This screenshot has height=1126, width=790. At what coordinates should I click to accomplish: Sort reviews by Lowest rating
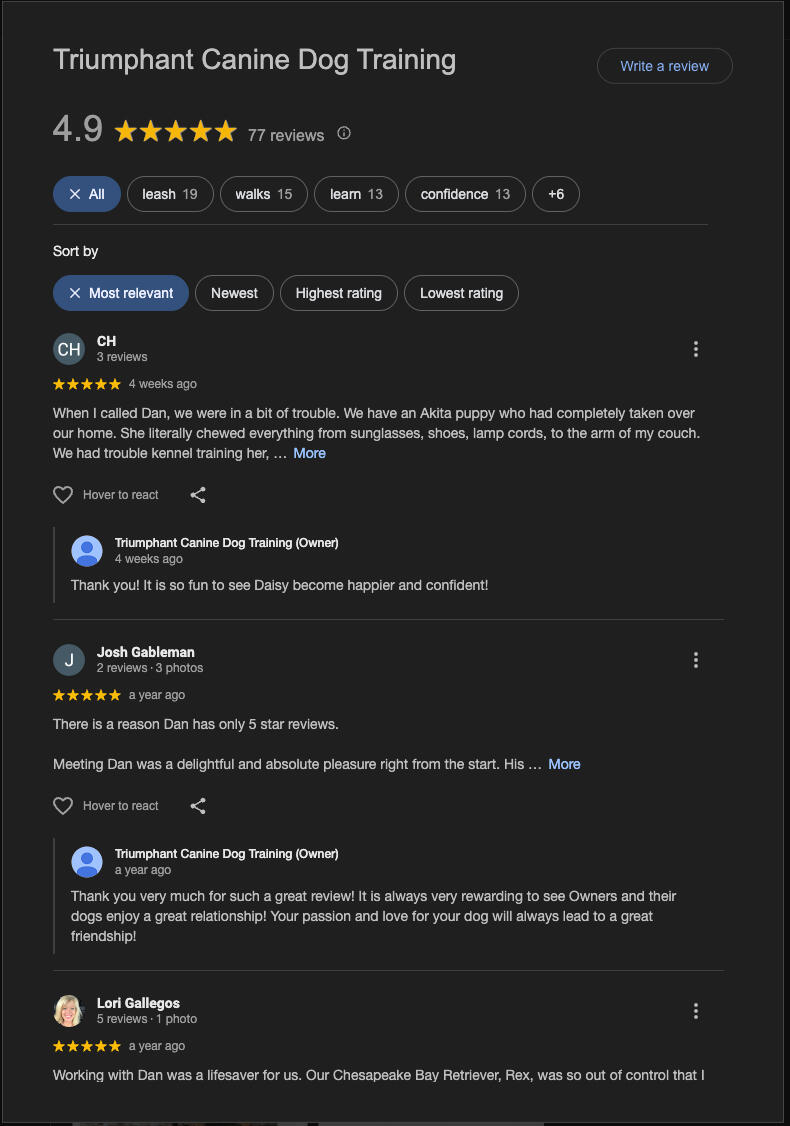click(x=461, y=293)
